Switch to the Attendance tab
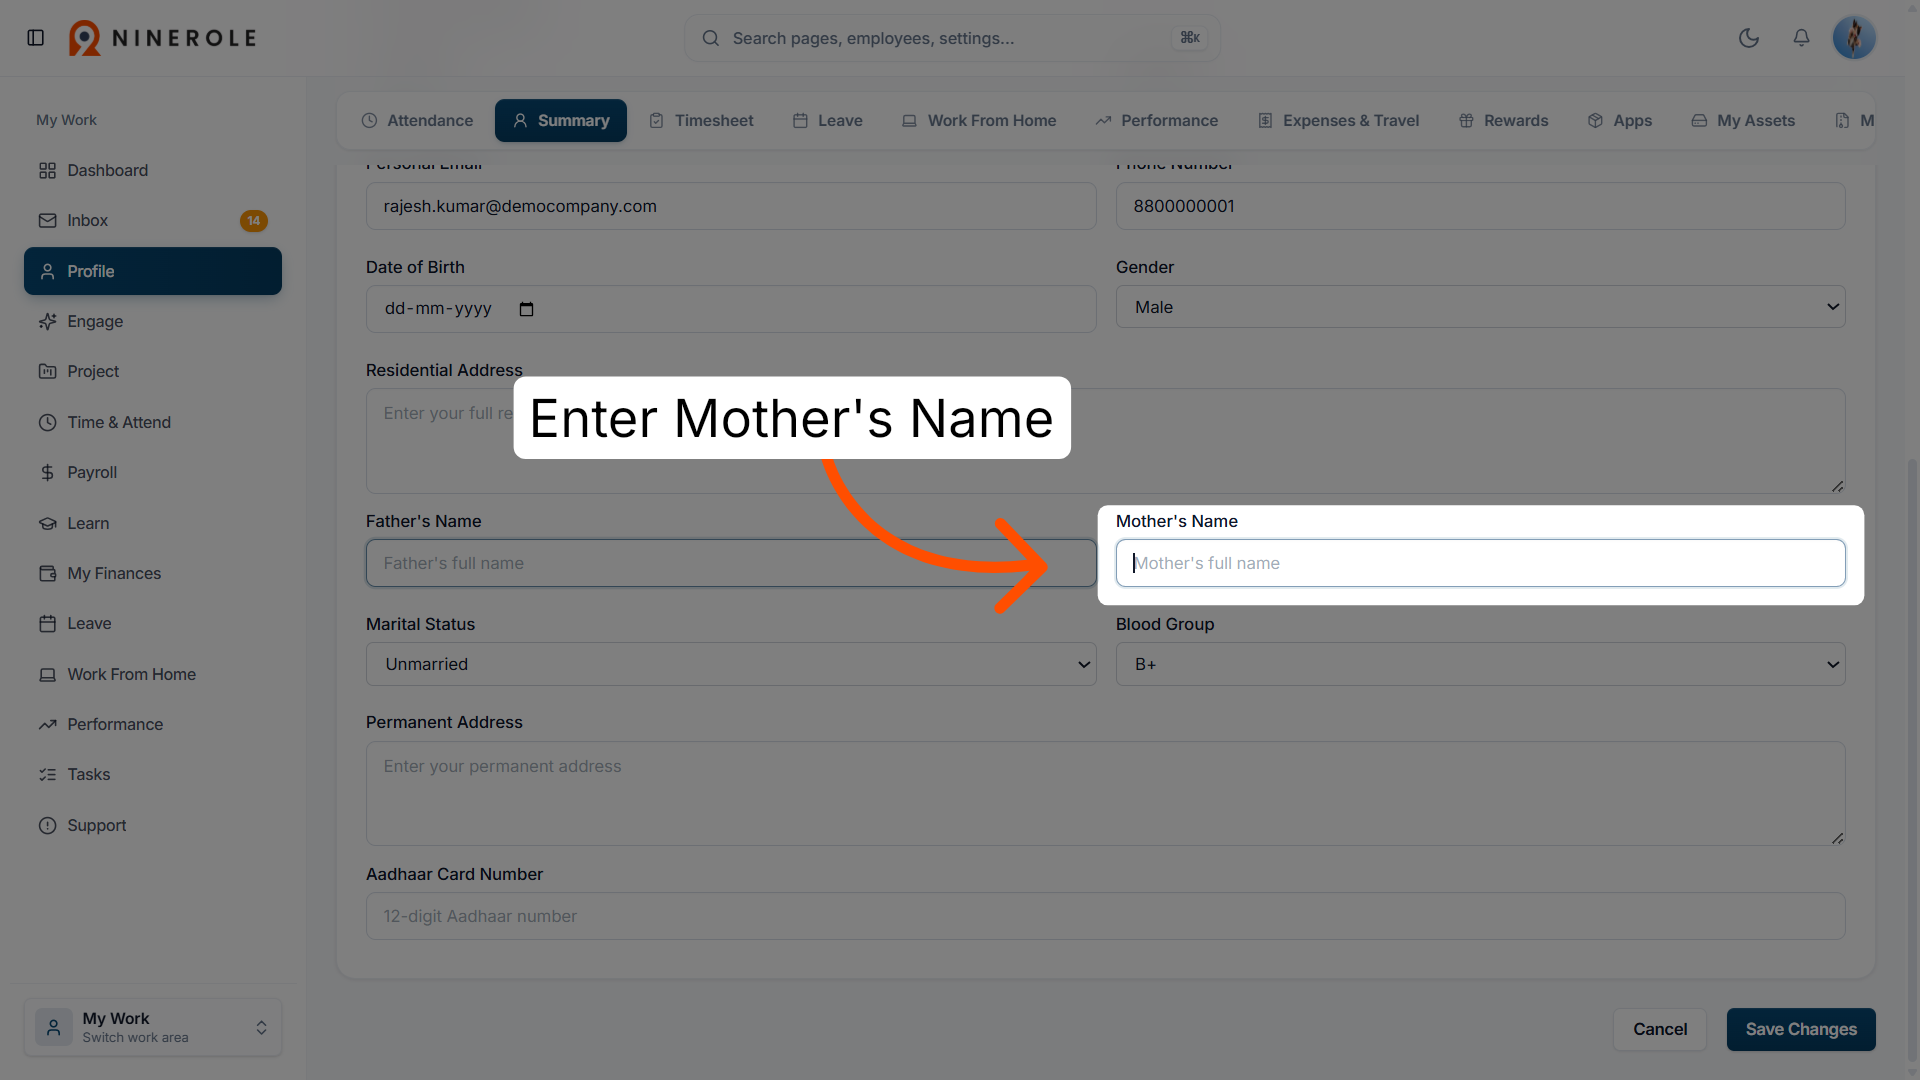This screenshot has height=1080, width=1920. point(417,120)
